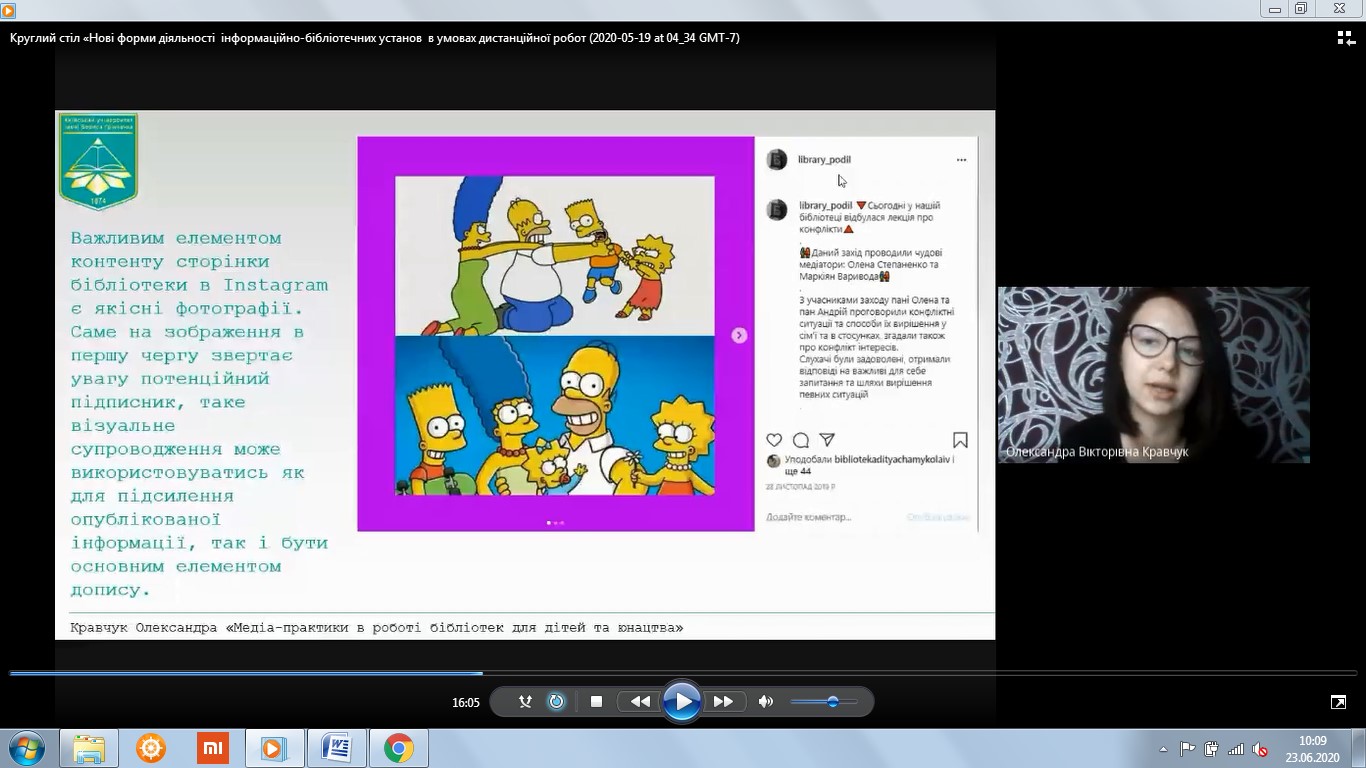Open the network tray icon
This screenshot has height=768, width=1366.
tap(1236, 749)
